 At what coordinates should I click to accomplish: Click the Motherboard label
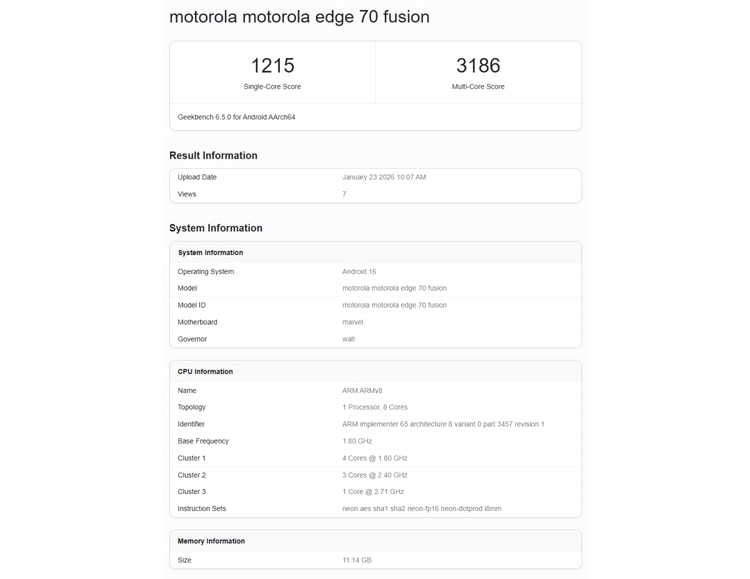pos(198,322)
